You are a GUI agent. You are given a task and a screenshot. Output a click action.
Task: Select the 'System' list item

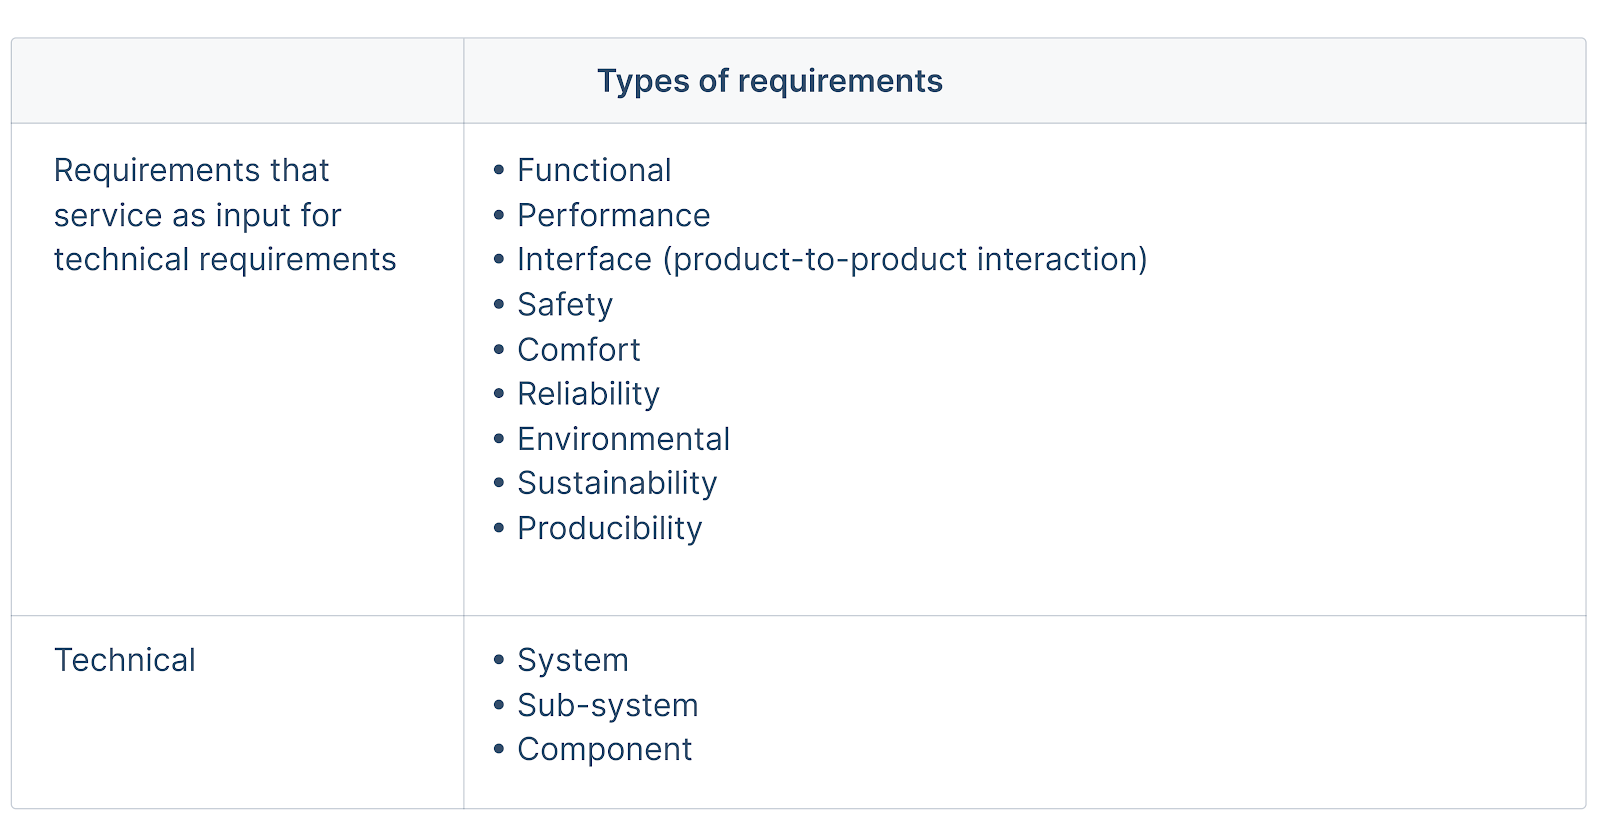pyautogui.click(x=572, y=660)
